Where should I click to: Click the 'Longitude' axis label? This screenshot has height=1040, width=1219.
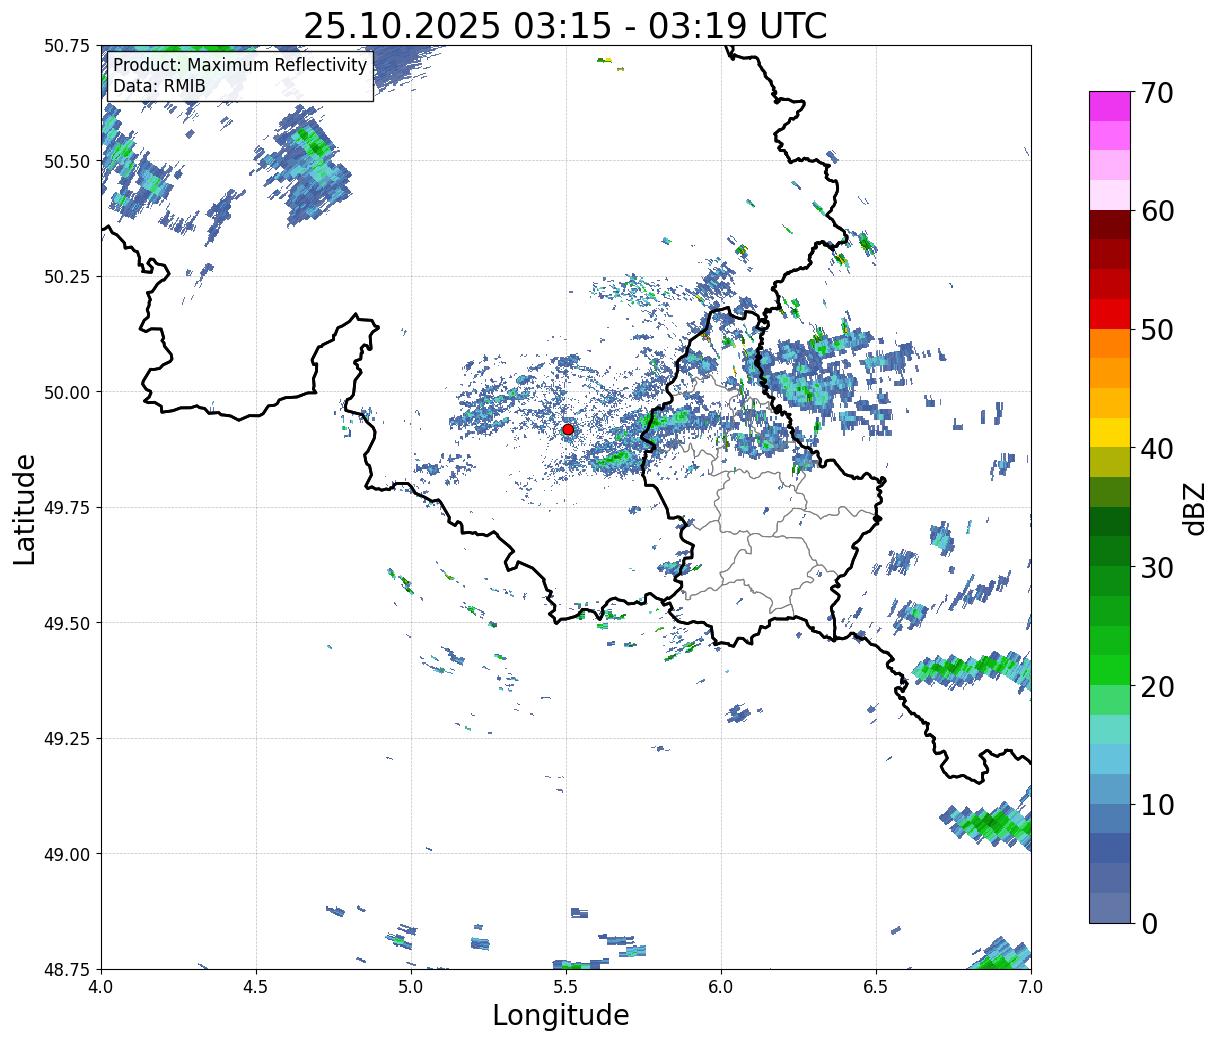[561, 1015]
